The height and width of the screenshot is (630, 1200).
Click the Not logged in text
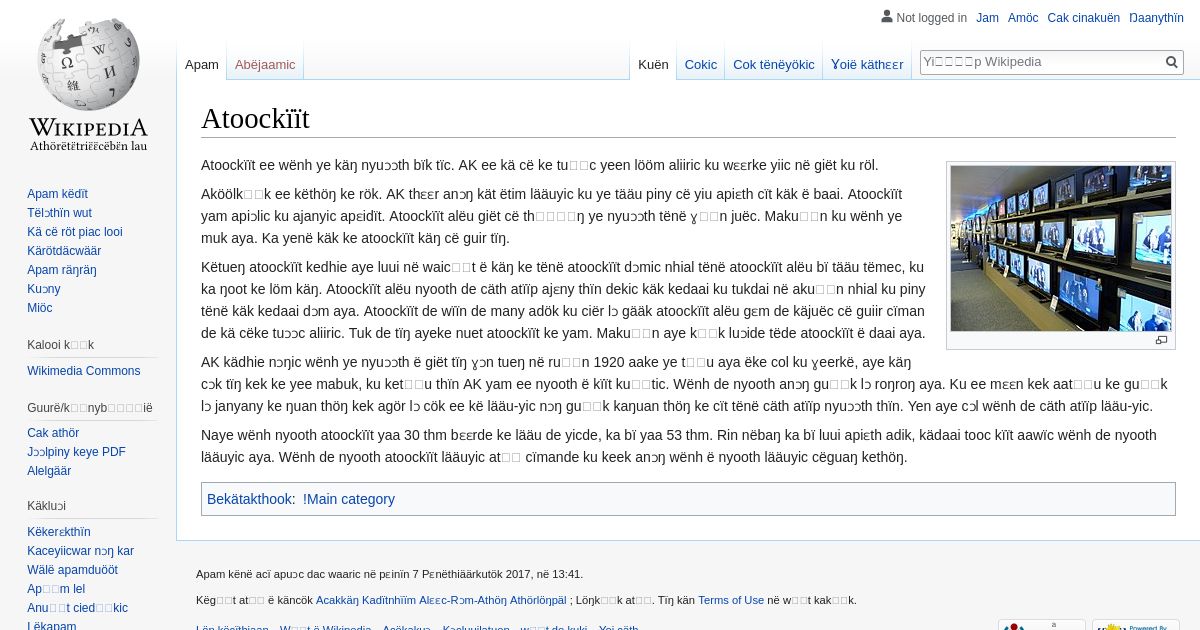pyautogui.click(x=932, y=18)
